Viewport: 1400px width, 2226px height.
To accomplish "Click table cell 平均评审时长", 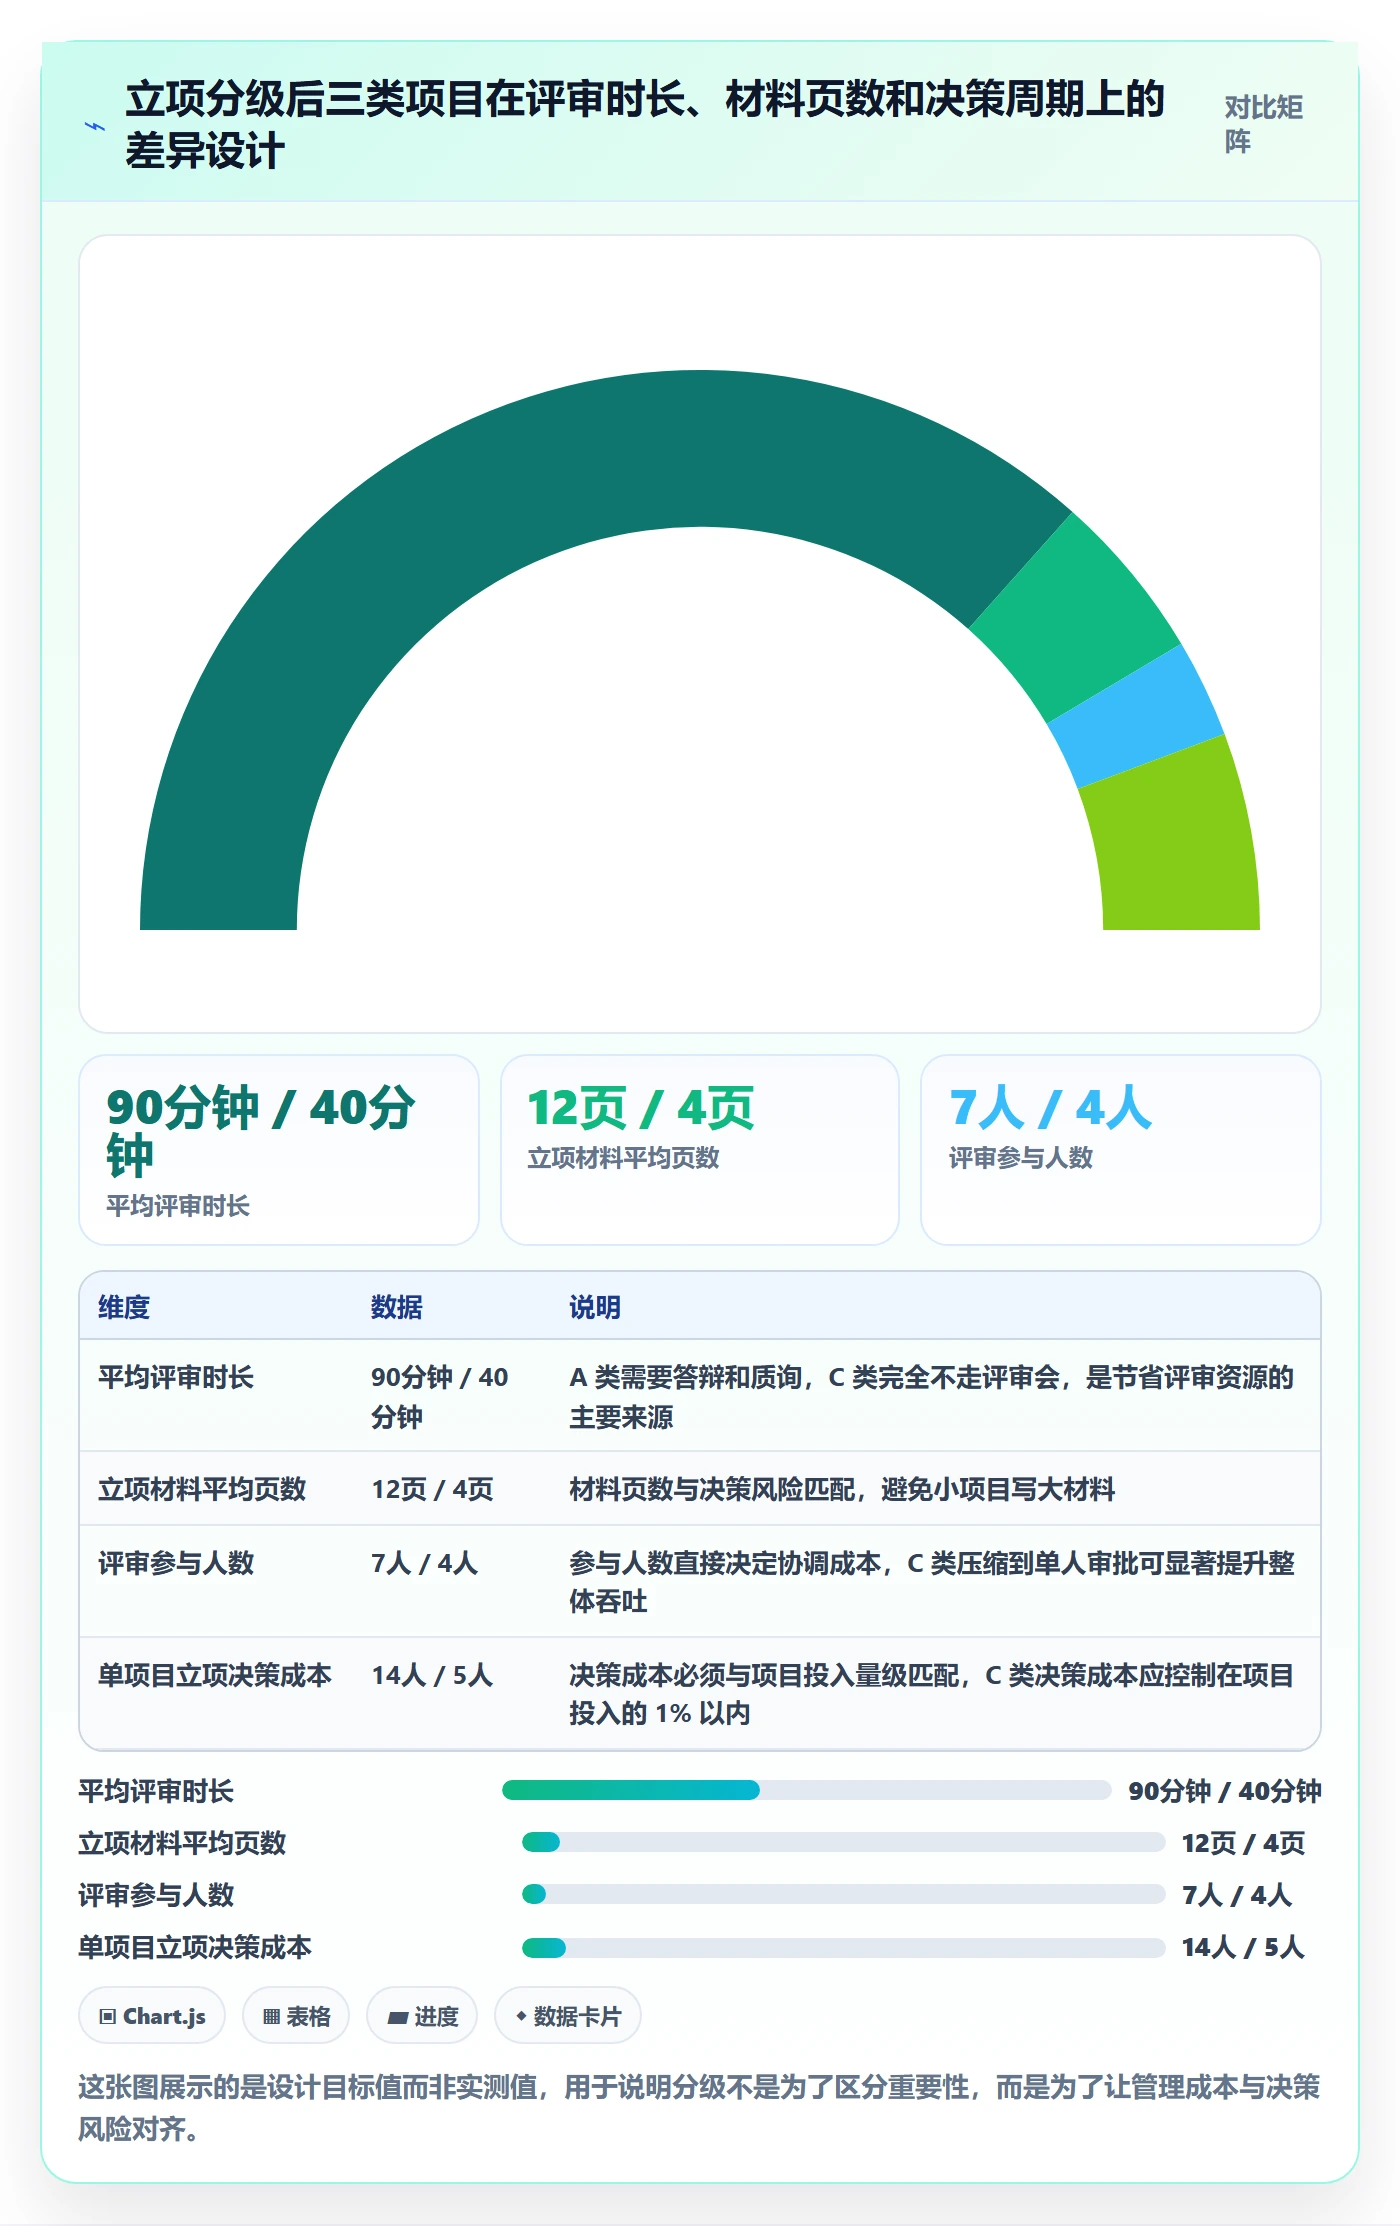I will [x=176, y=1377].
